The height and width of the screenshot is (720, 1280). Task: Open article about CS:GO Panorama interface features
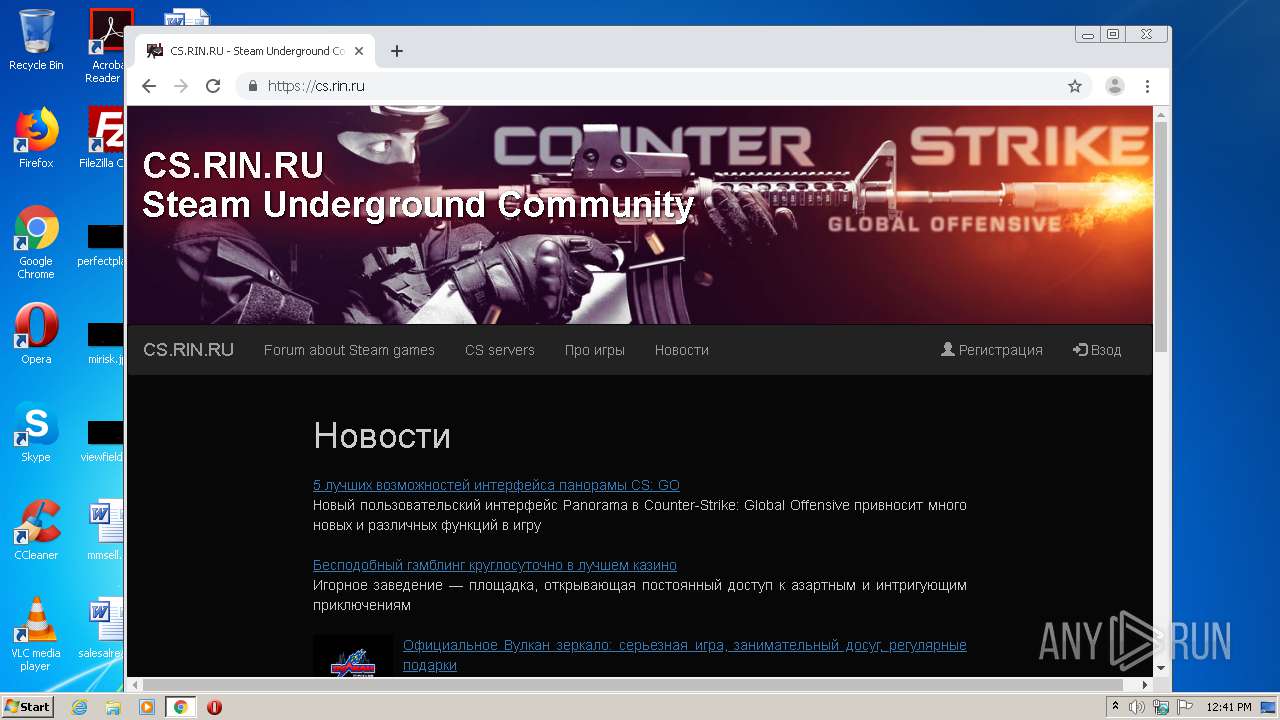pyautogui.click(x=496, y=485)
